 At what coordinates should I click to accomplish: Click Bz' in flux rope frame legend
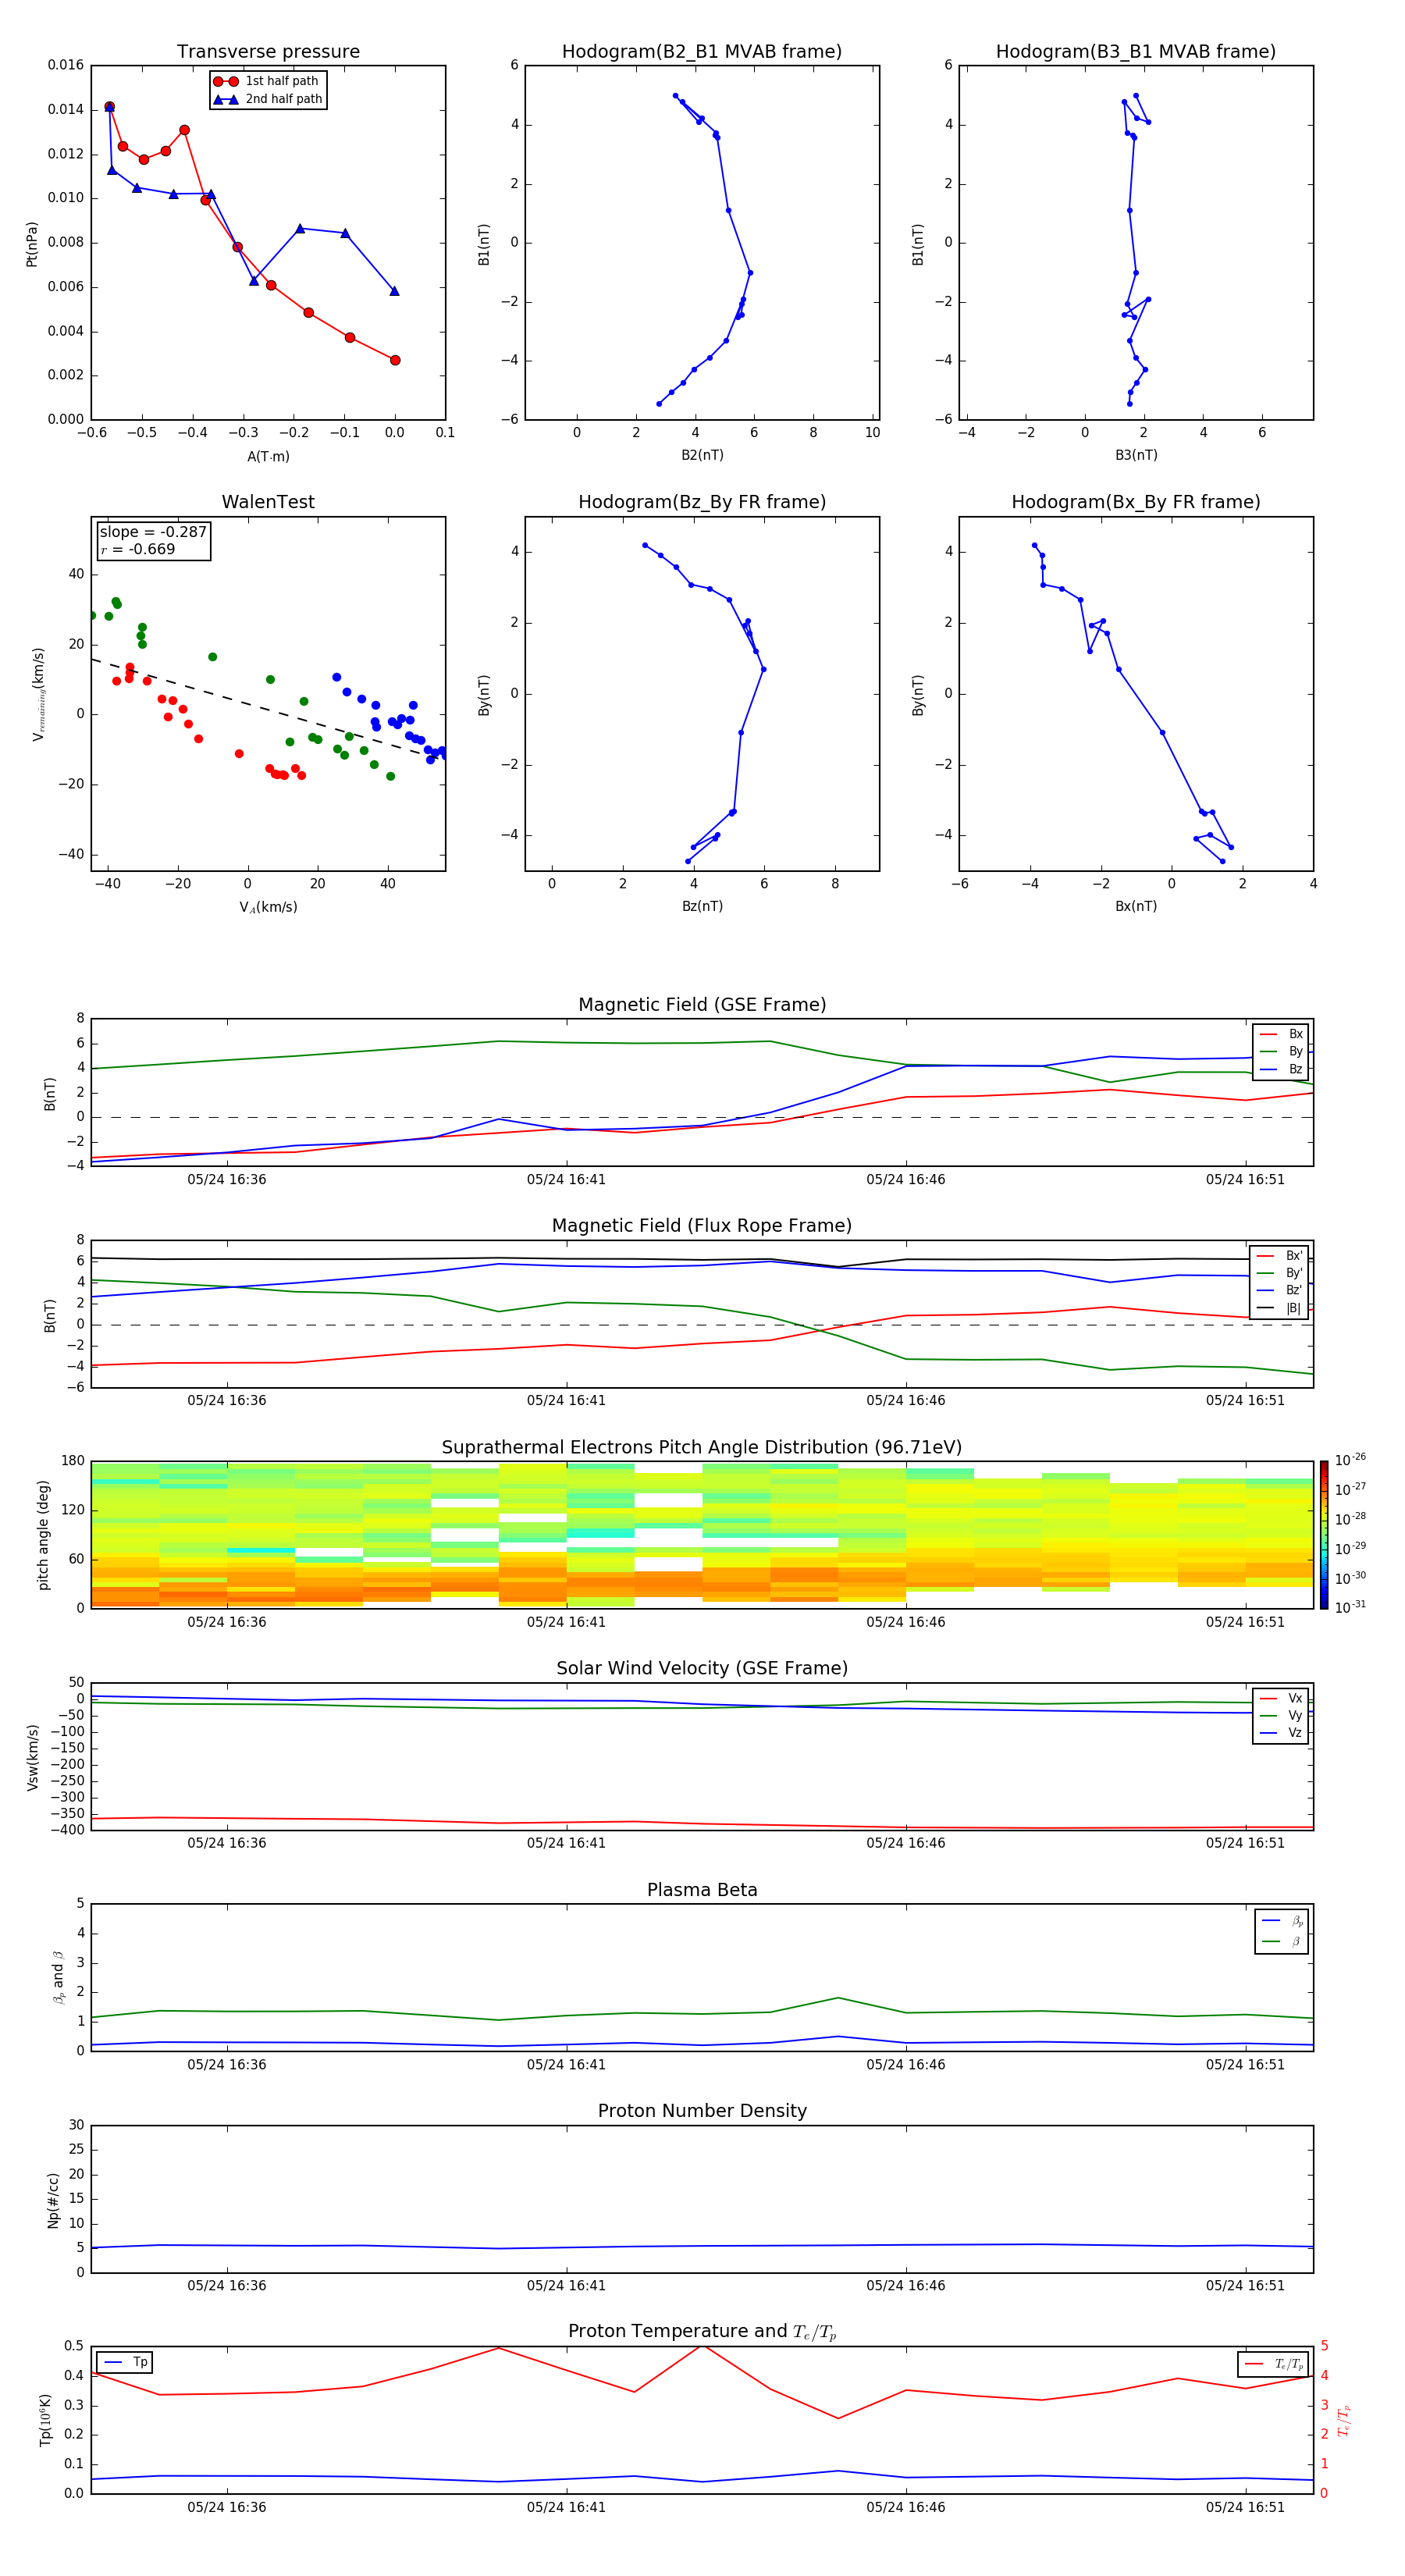(1294, 1291)
